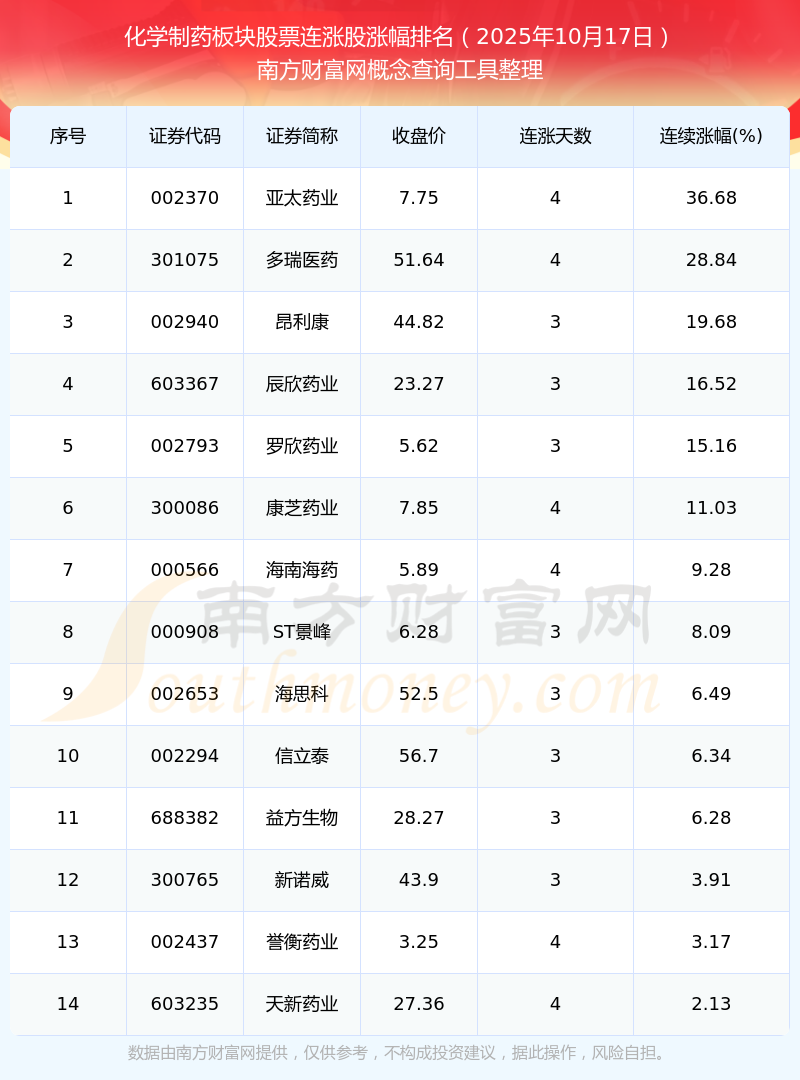800x1080 pixels.
Task: Click closing price 51.64
Action: pos(419,260)
